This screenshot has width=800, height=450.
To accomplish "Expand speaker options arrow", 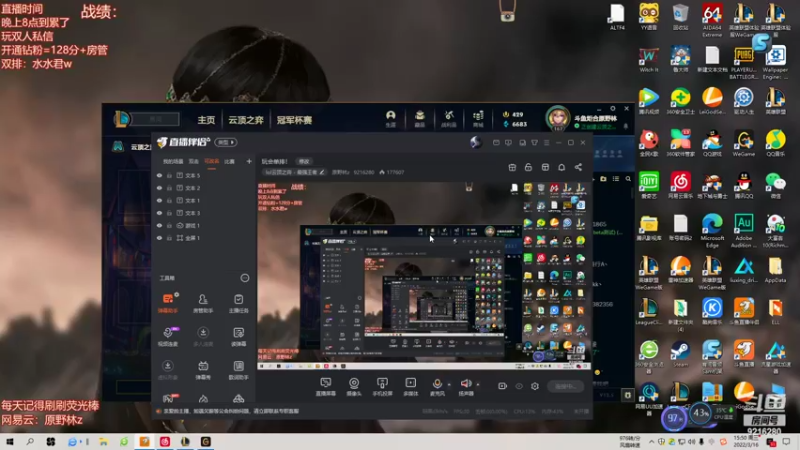I will pos(478,384).
